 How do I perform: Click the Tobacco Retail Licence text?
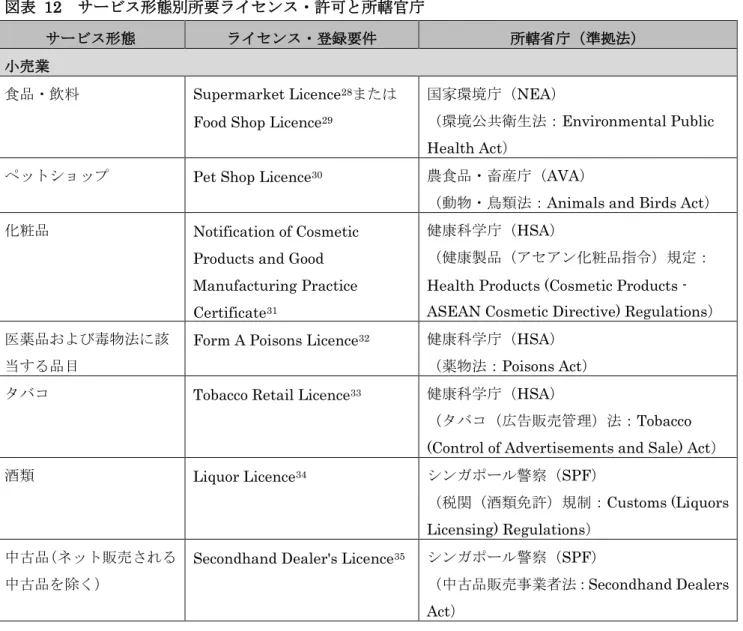272,395
